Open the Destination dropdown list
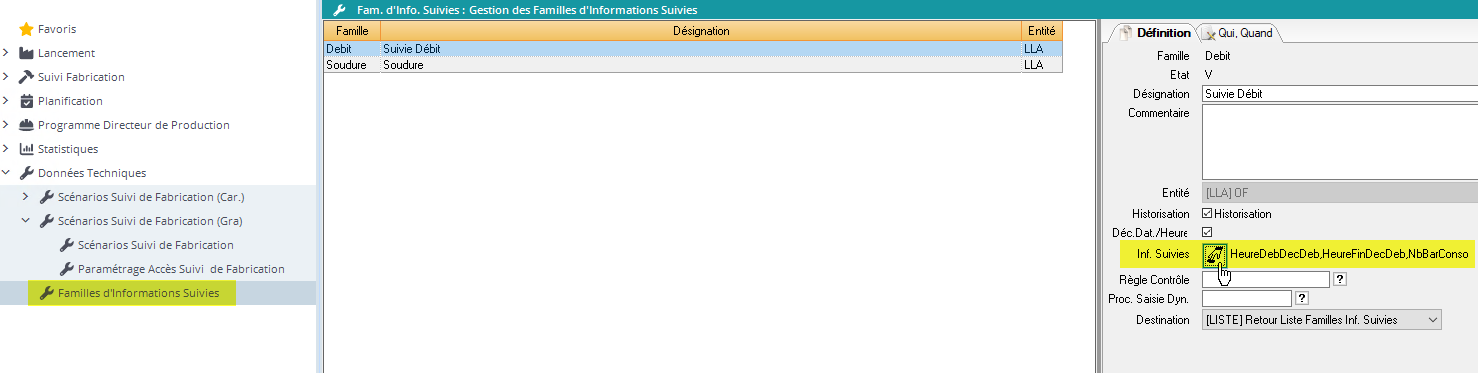The image size is (1478, 373). (x=1321, y=320)
